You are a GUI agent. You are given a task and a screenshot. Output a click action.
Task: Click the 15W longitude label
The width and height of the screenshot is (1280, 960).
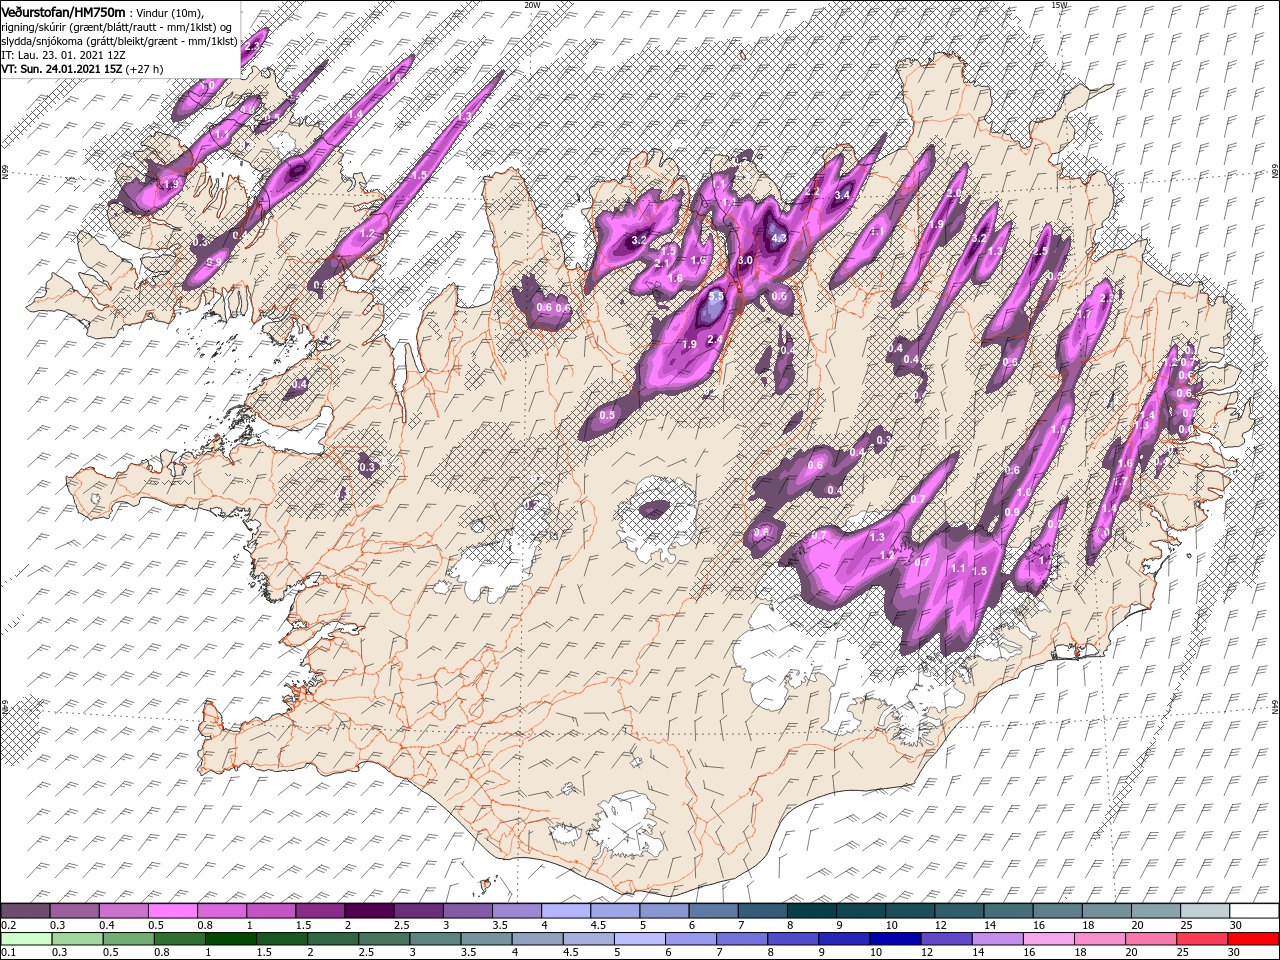(1060, 5)
